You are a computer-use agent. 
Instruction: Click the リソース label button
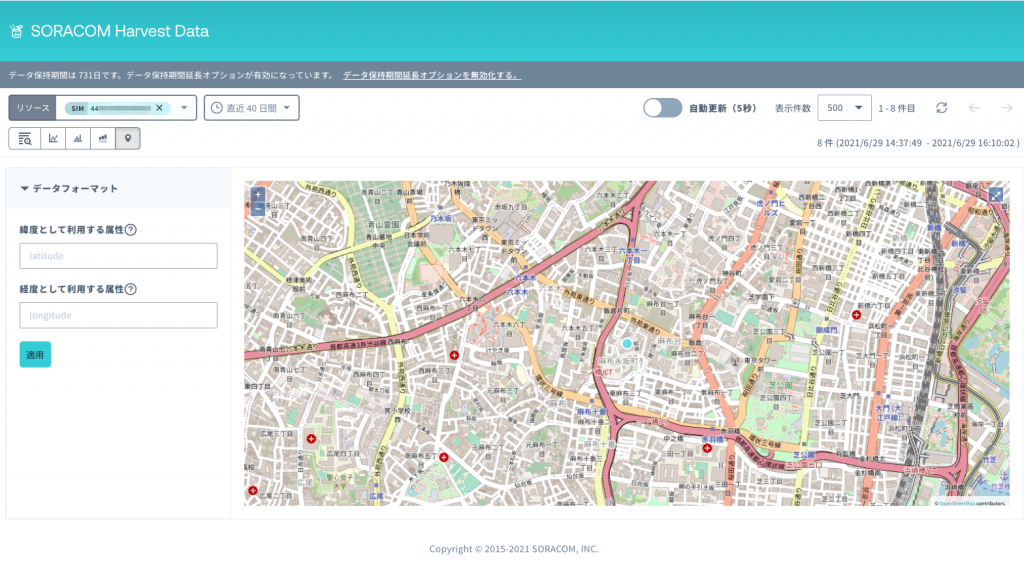pyautogui.click(x=33, y=108)
